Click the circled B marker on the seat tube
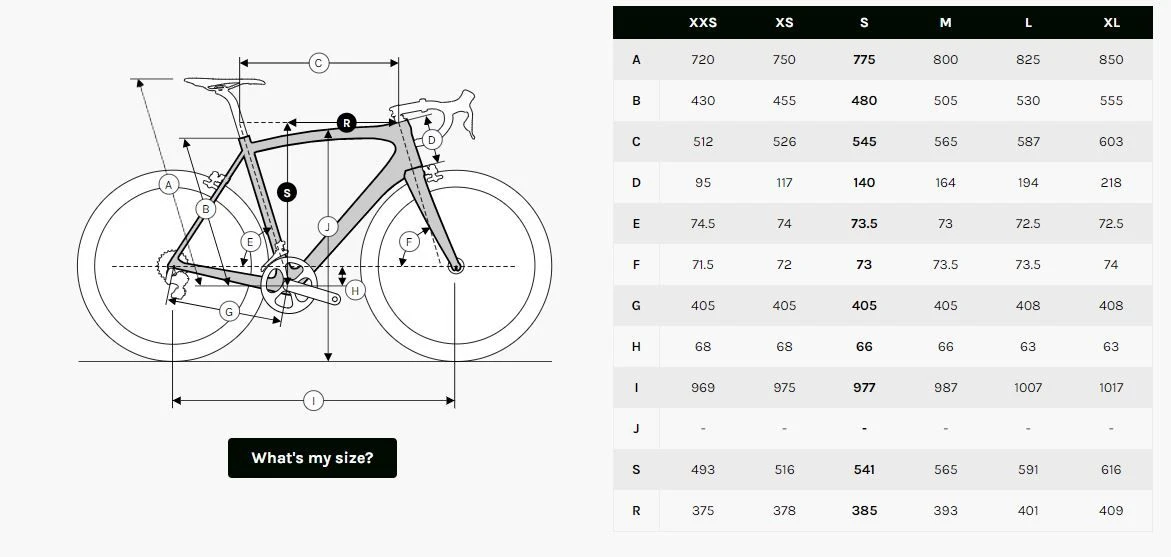1171x557 pixels. click(x=205, y=209)
